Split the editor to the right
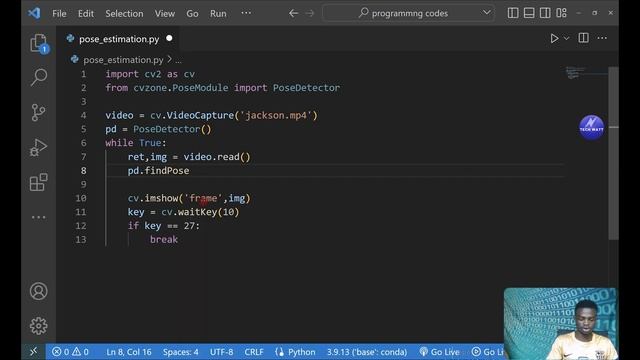This screenshot has height=360, width=640. (x=584, y=38)
